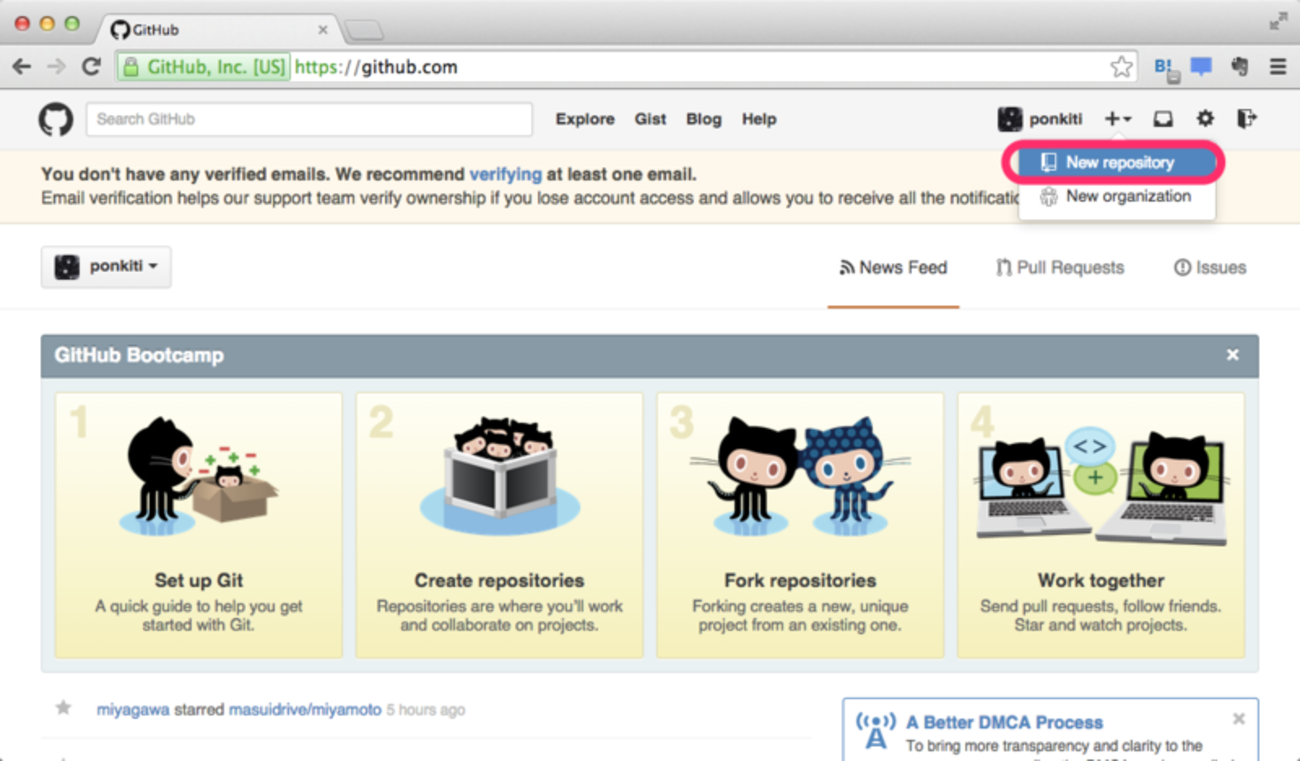The image size is (1300, 761).
Task: Click the GitHub Octocat logo in header
Action: pos(56,120)
